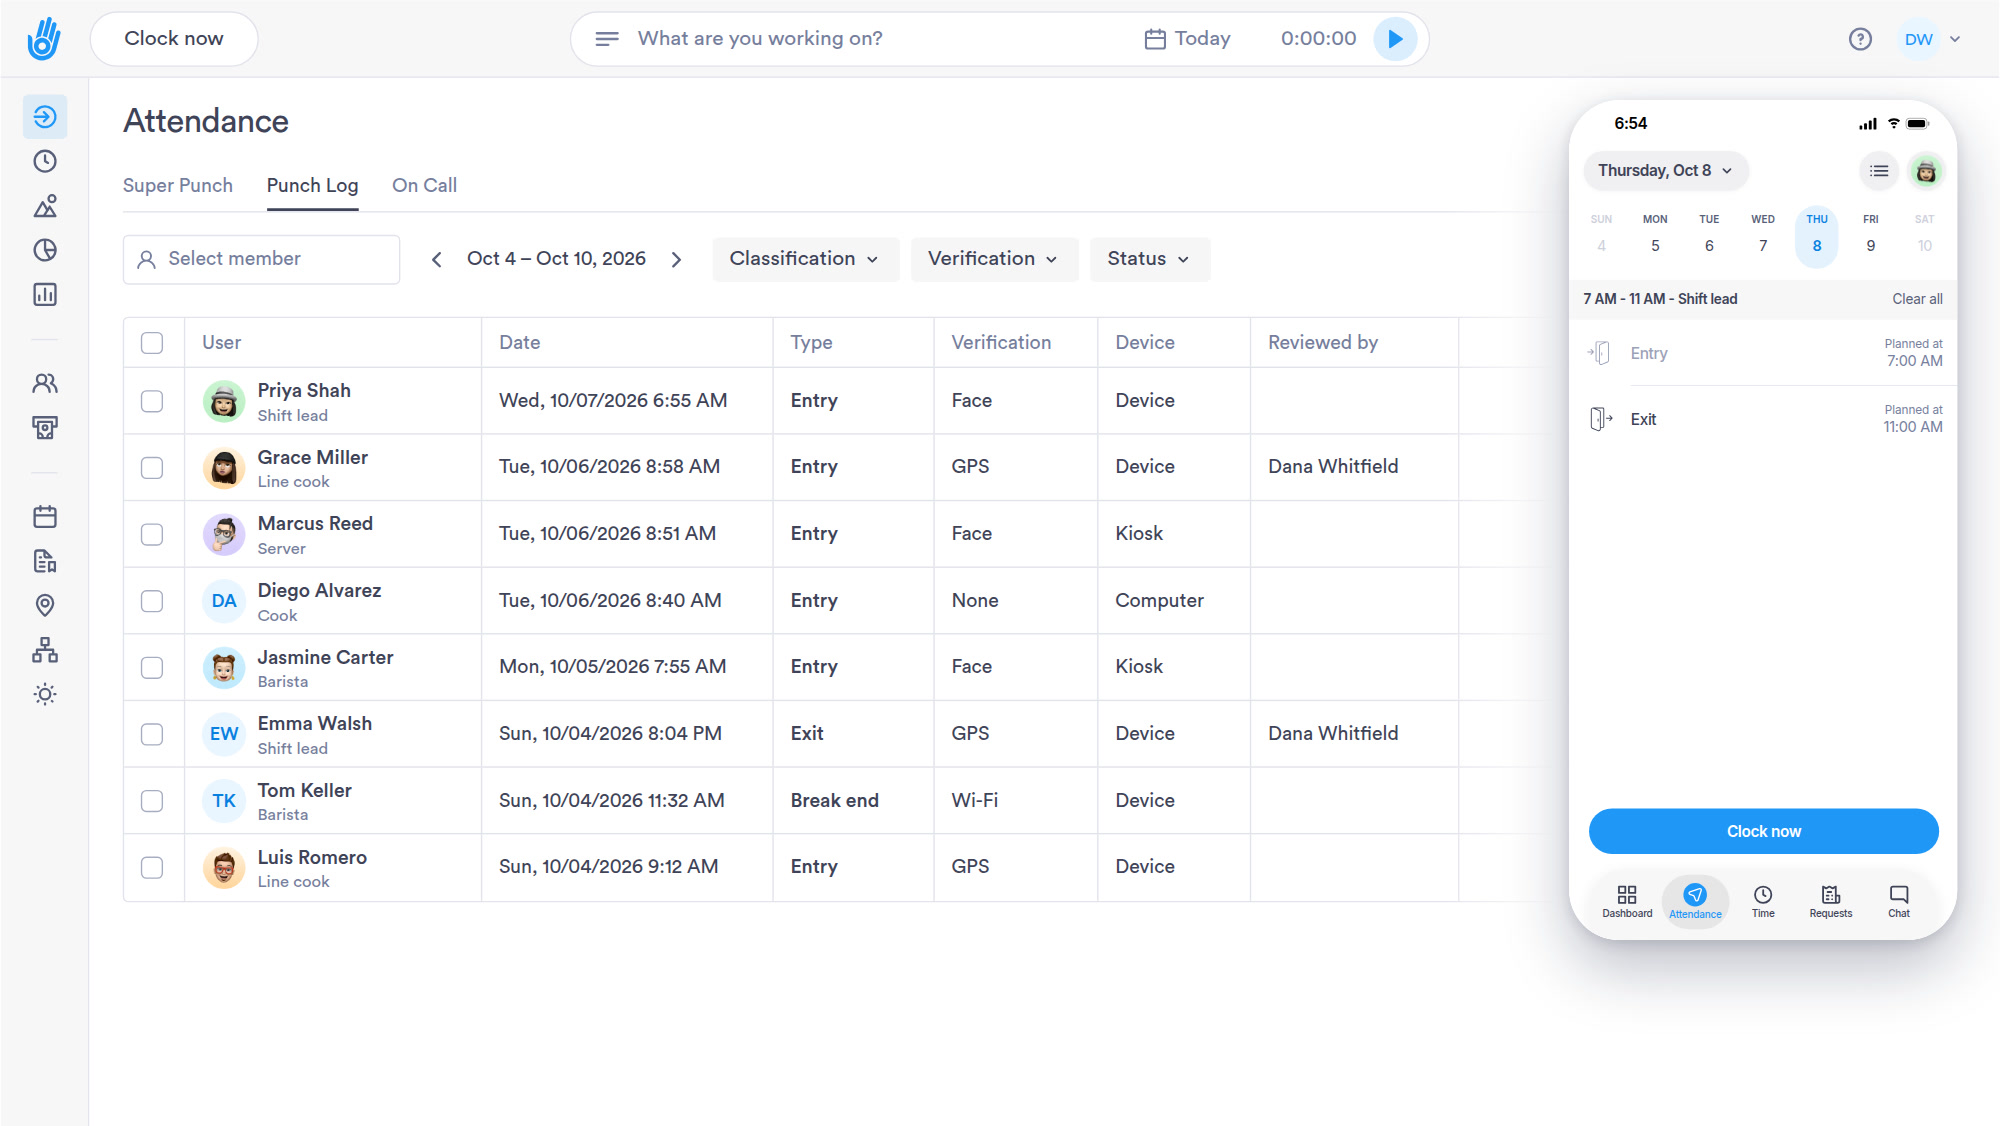The width and height of the screenshot is (2000, 1126).
Task: Open the help question mark icon
Action: [1860, 39]
